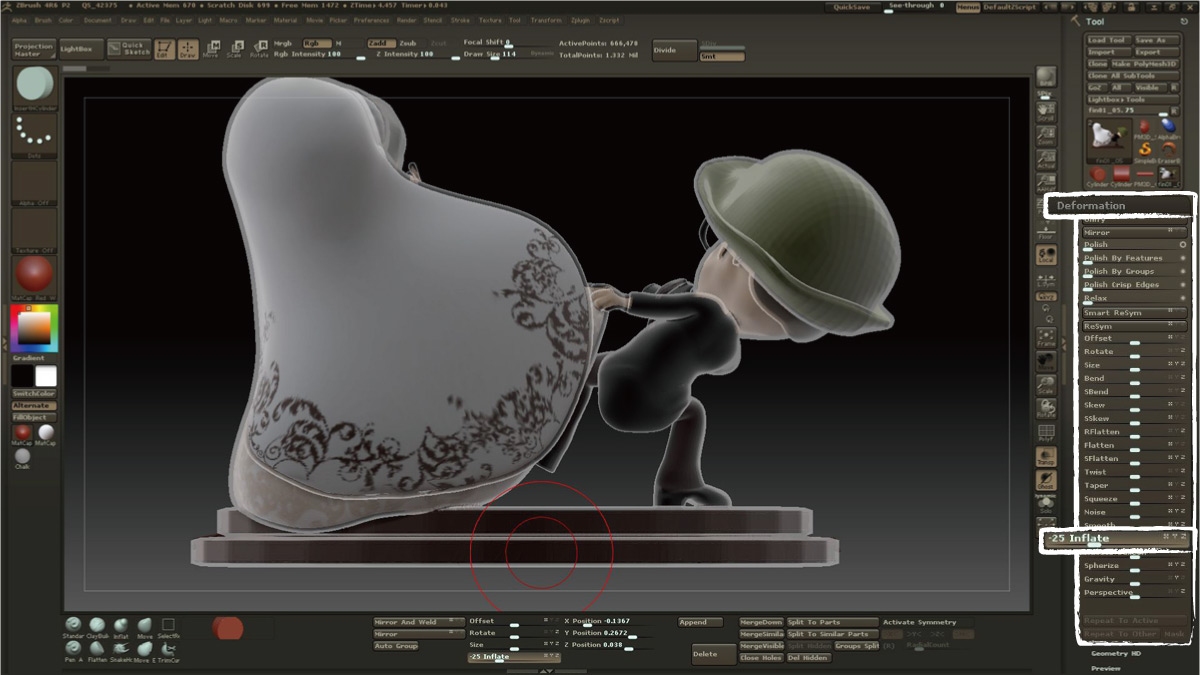Expand the Geometry HD section
Viewport: 1200px width, 675px height.
tap(1115, 654)
